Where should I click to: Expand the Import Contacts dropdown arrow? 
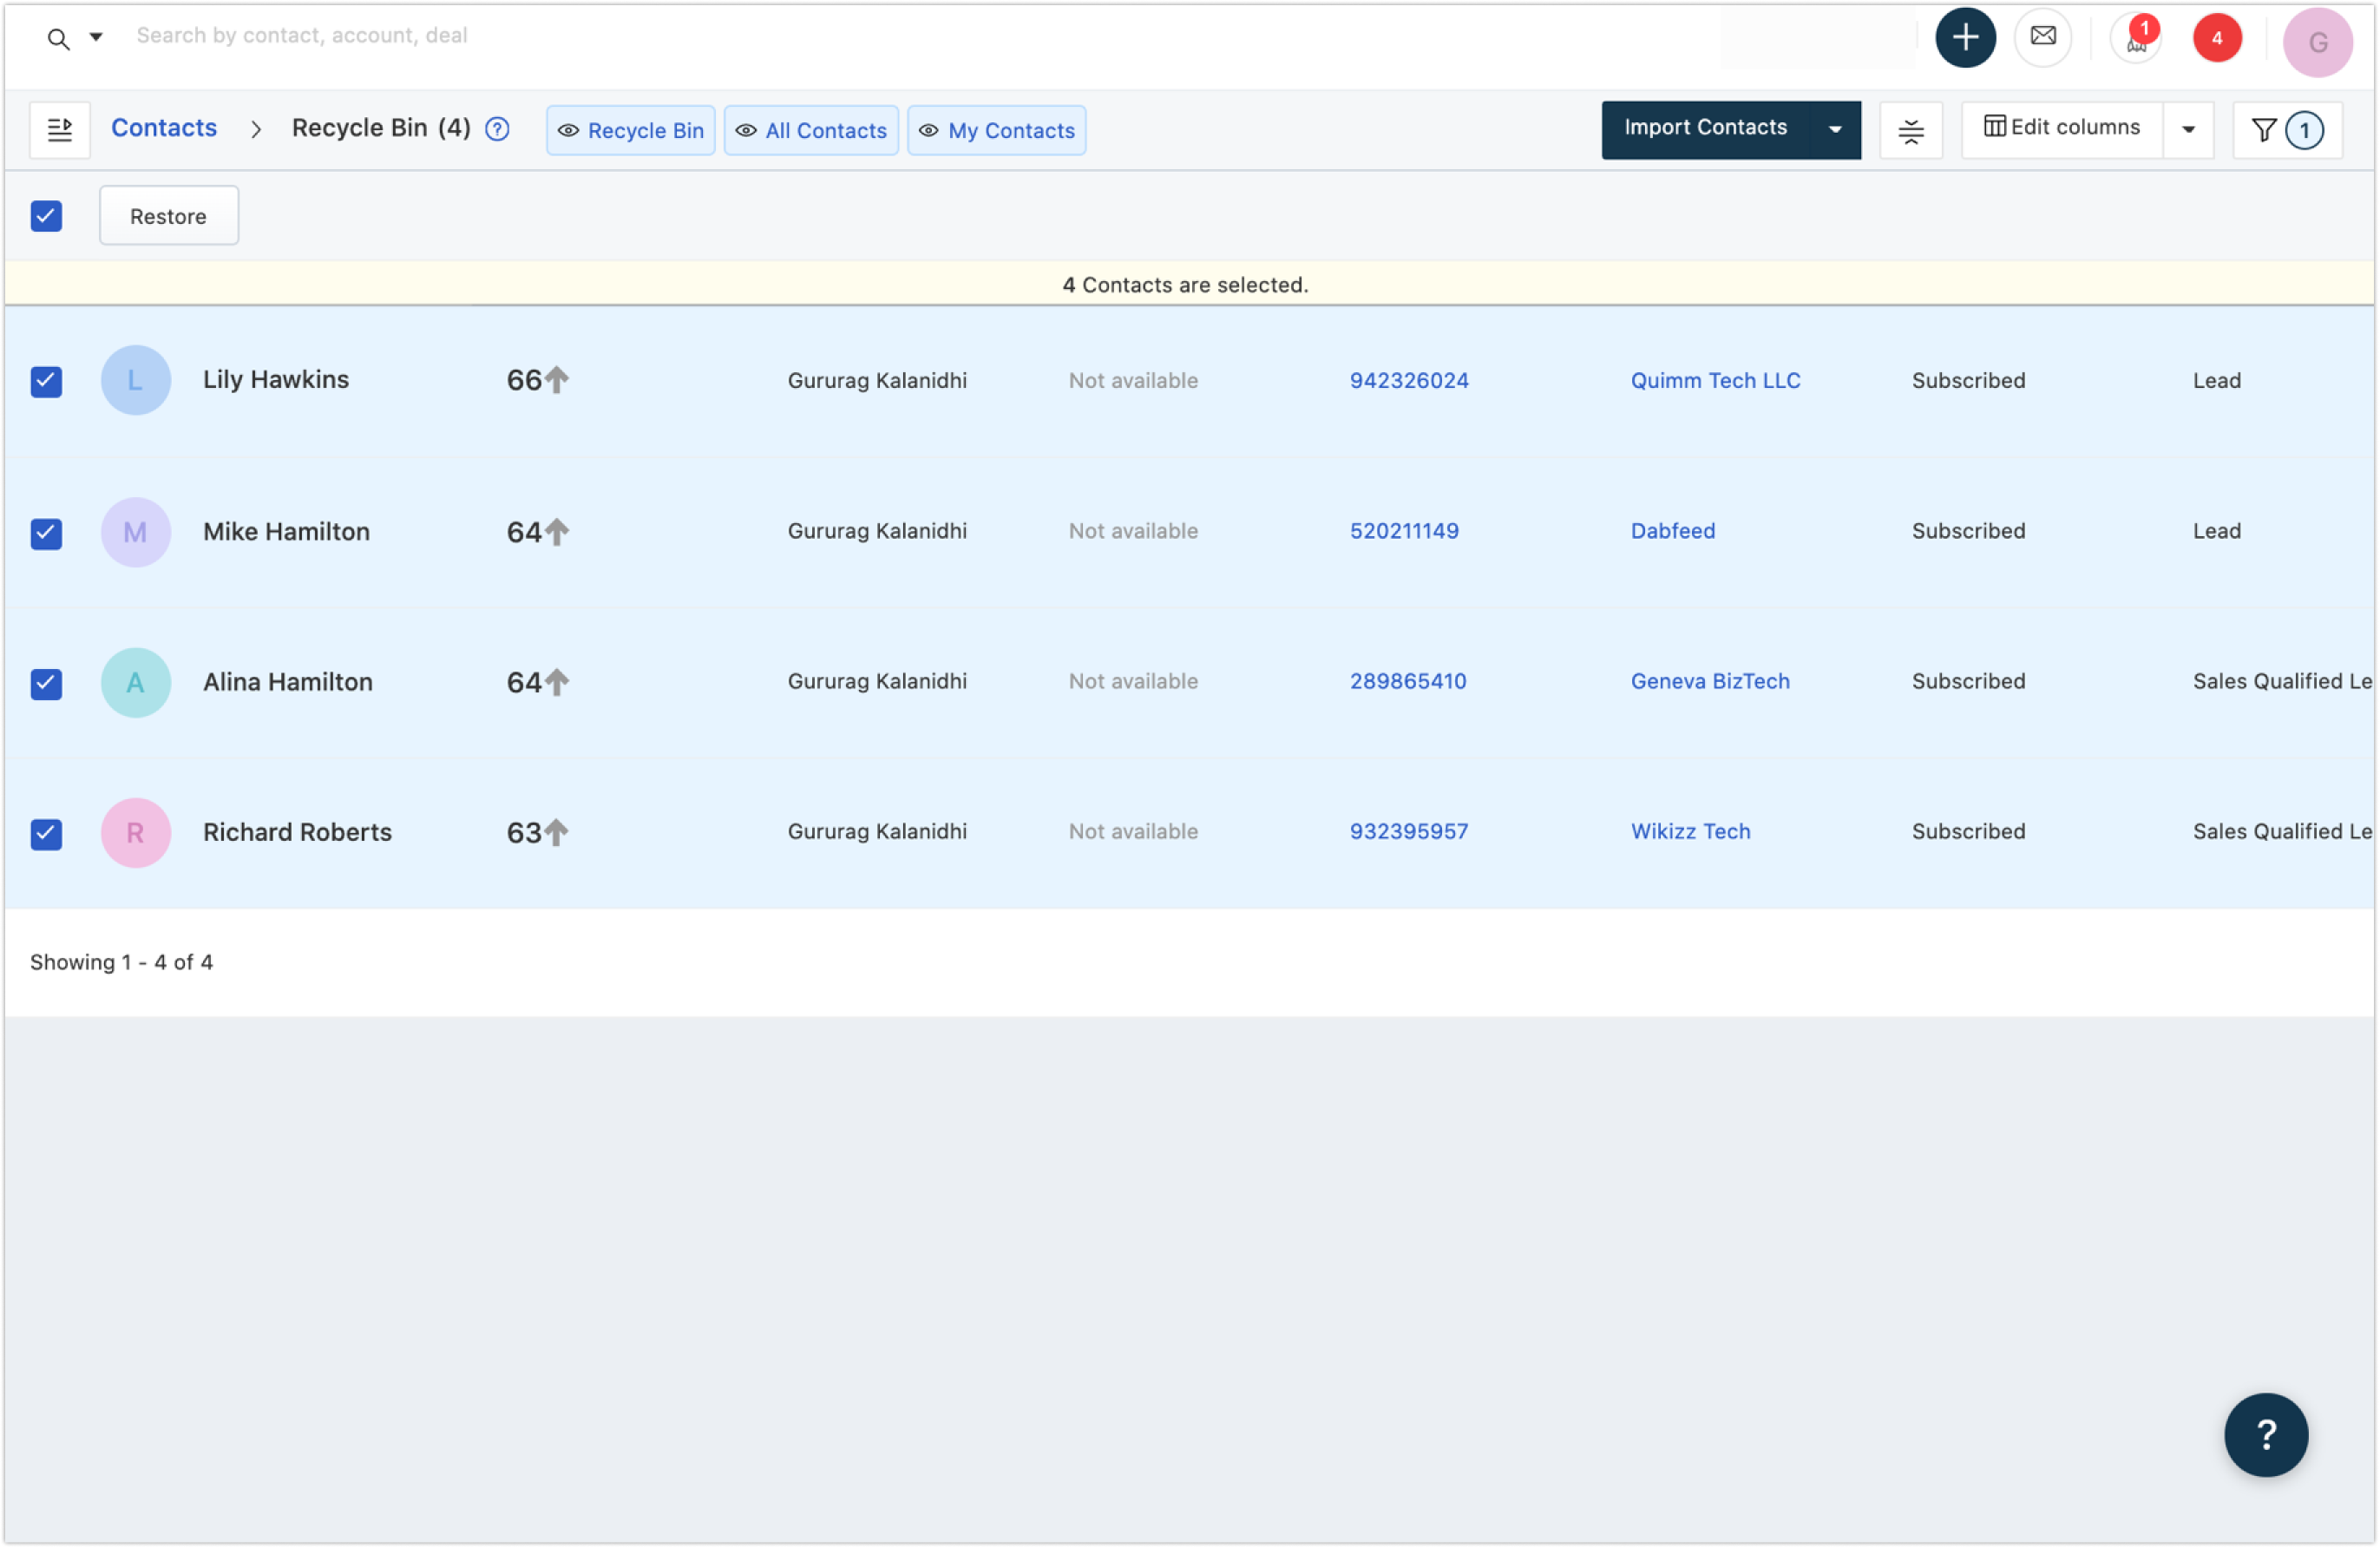1834,129
